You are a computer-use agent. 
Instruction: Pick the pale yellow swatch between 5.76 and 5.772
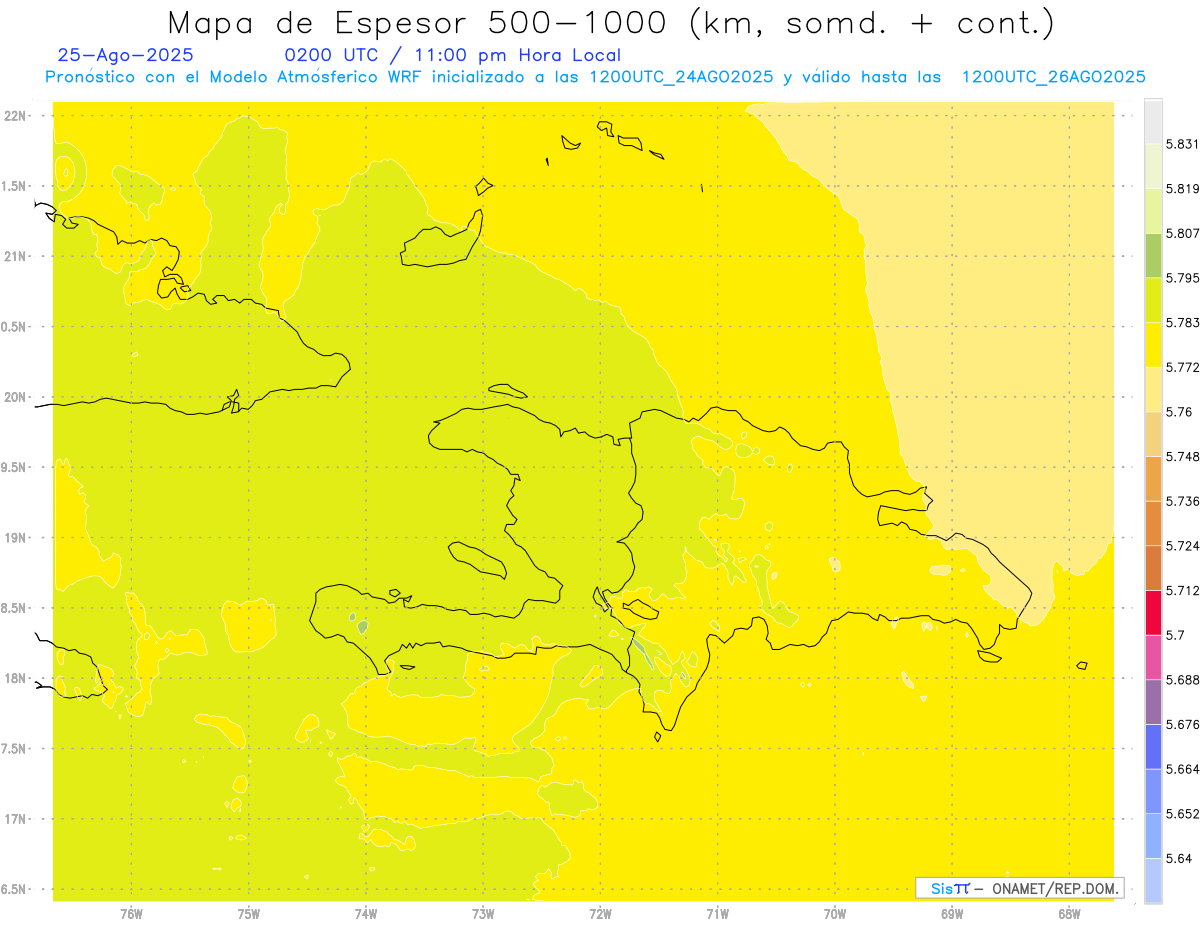click(x=1153, y=390)
